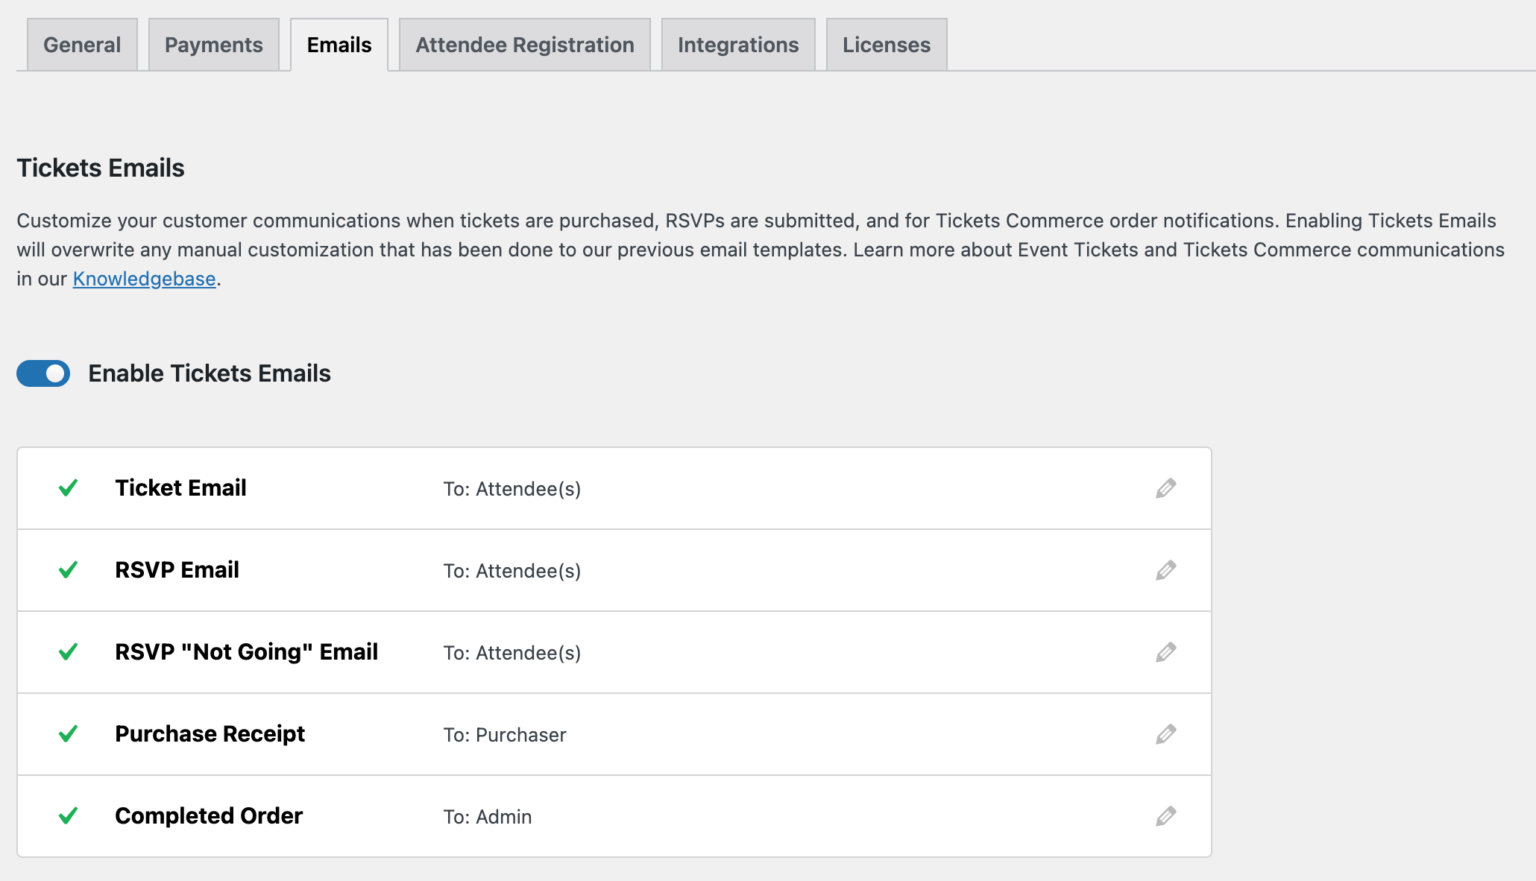Toggle the checkmark beside RSVP Email
Screen dimensions: 1536x881
(67, 570)
